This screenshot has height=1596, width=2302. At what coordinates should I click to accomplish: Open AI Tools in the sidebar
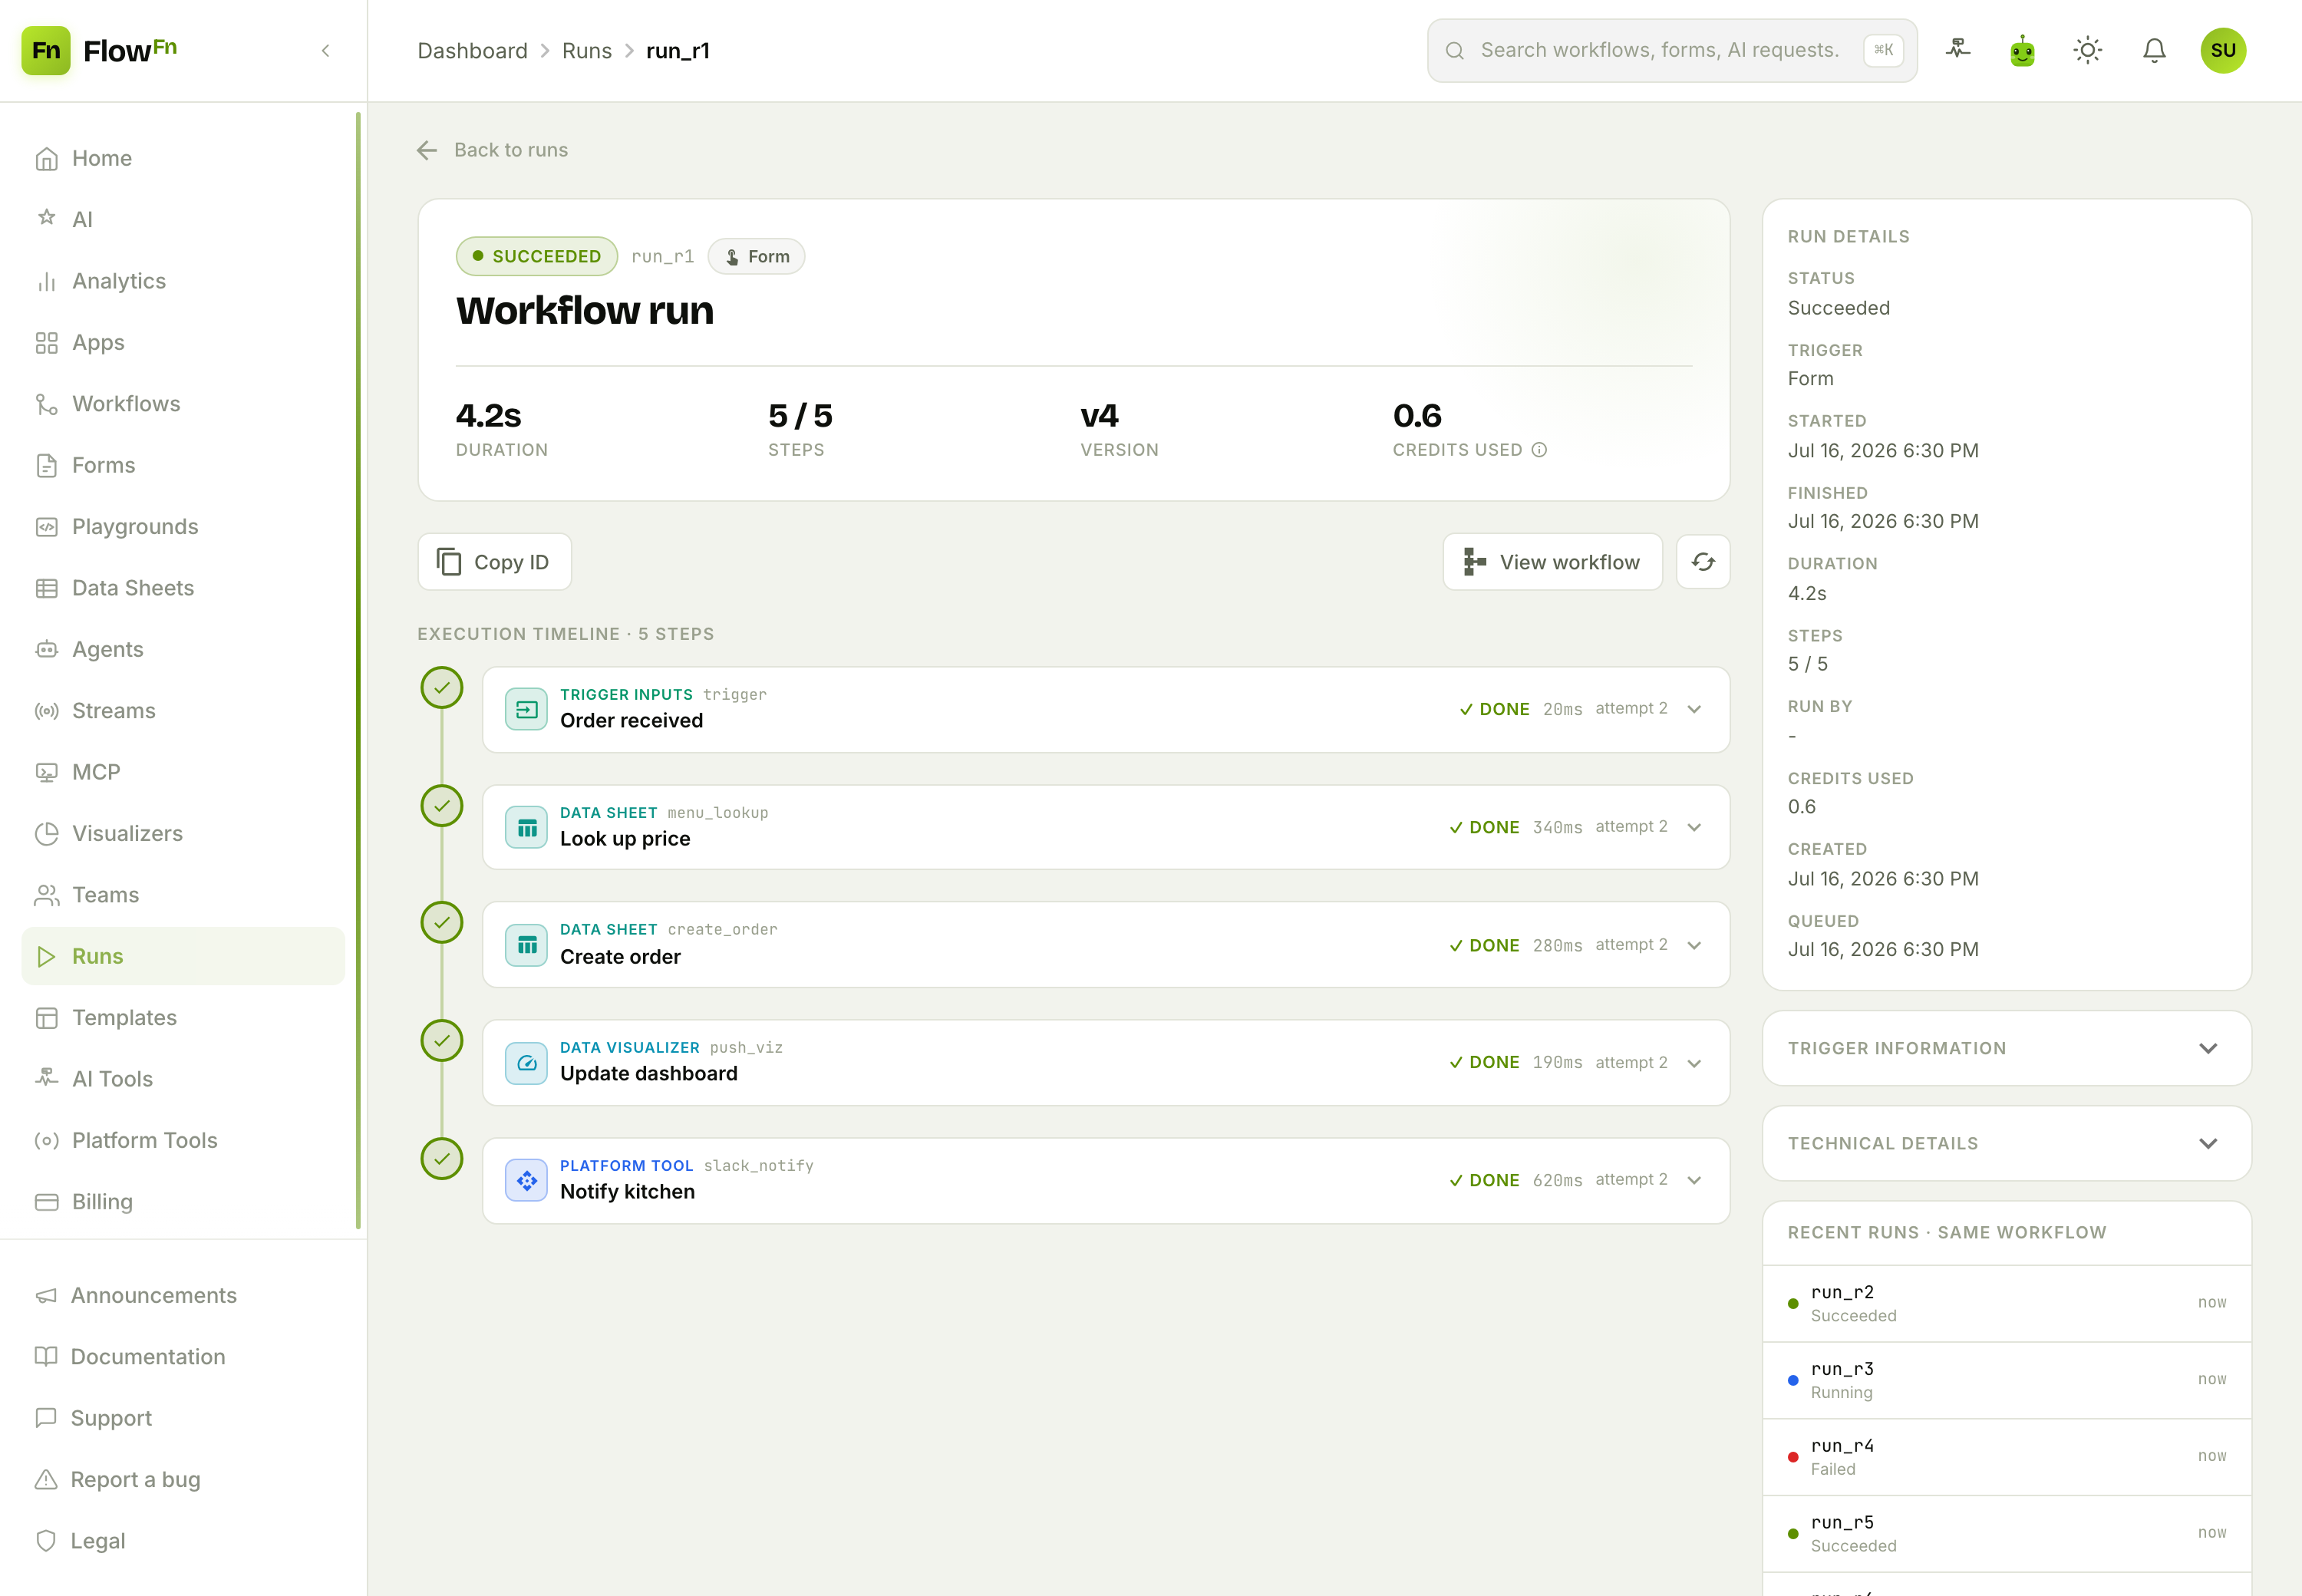(x=183, y=1079)
